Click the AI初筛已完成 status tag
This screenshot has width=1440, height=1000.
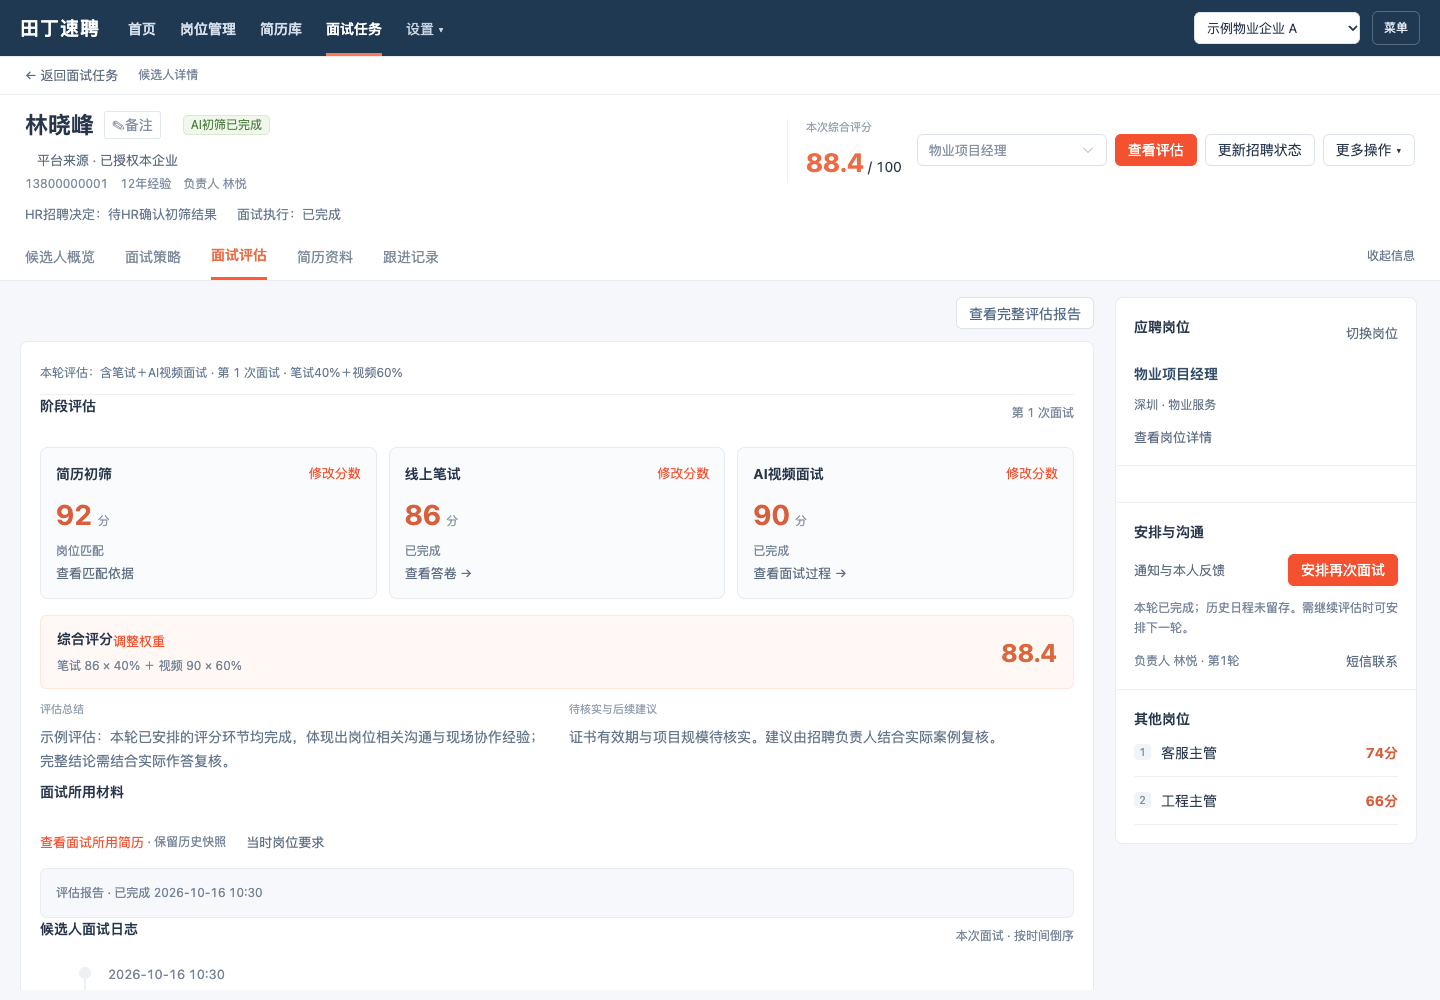[226, 125]
